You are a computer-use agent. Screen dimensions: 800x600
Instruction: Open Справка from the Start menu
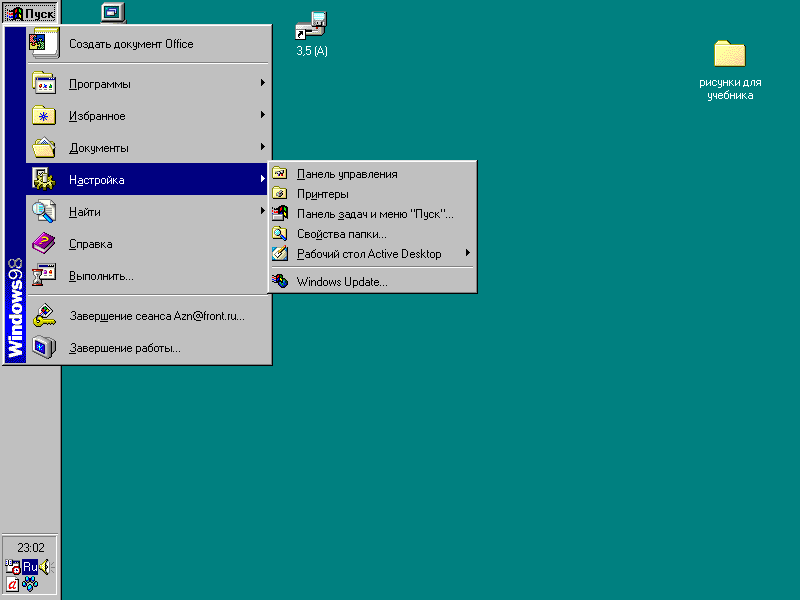pos(148,244)
